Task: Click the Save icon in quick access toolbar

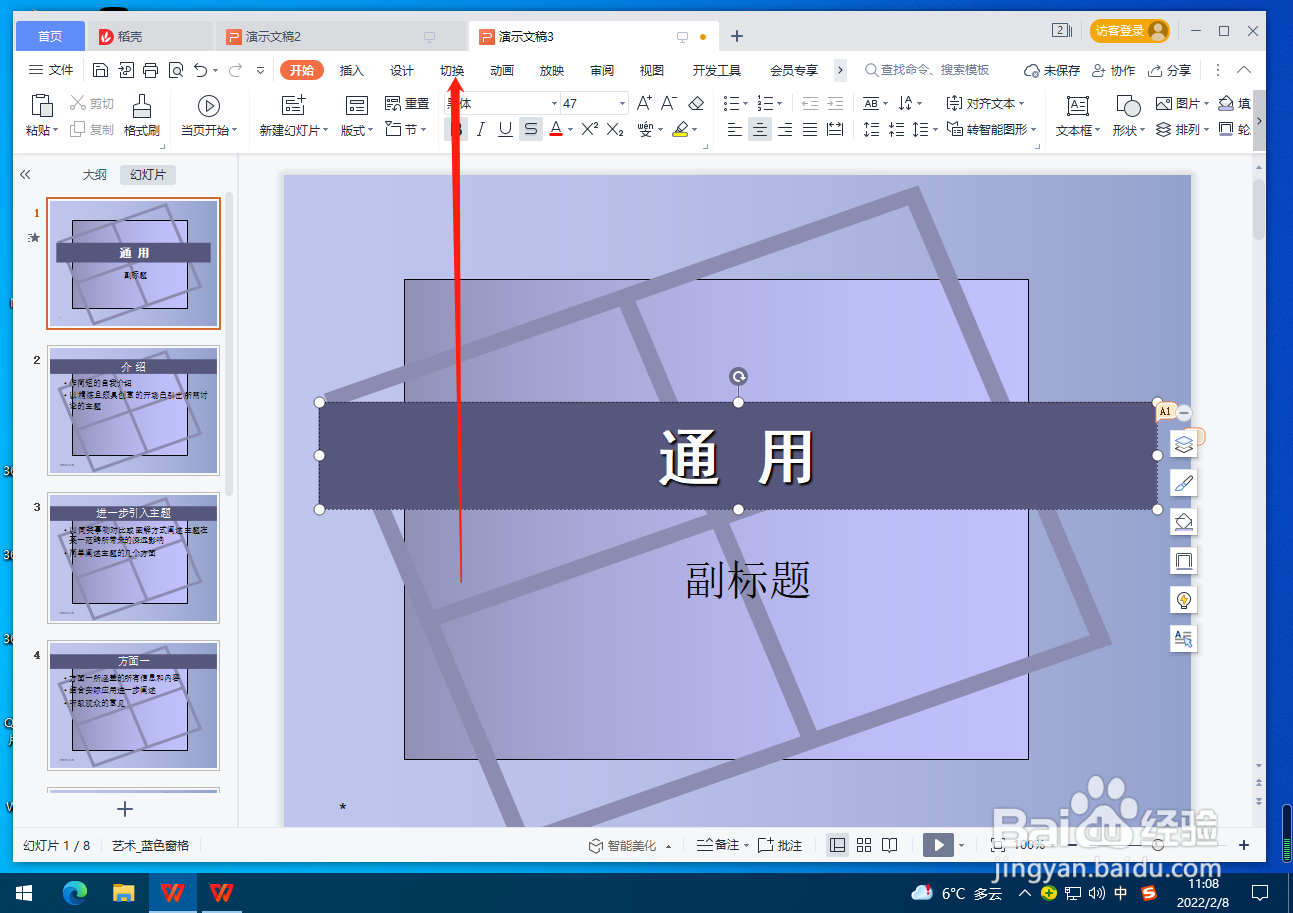Action: 100,70
